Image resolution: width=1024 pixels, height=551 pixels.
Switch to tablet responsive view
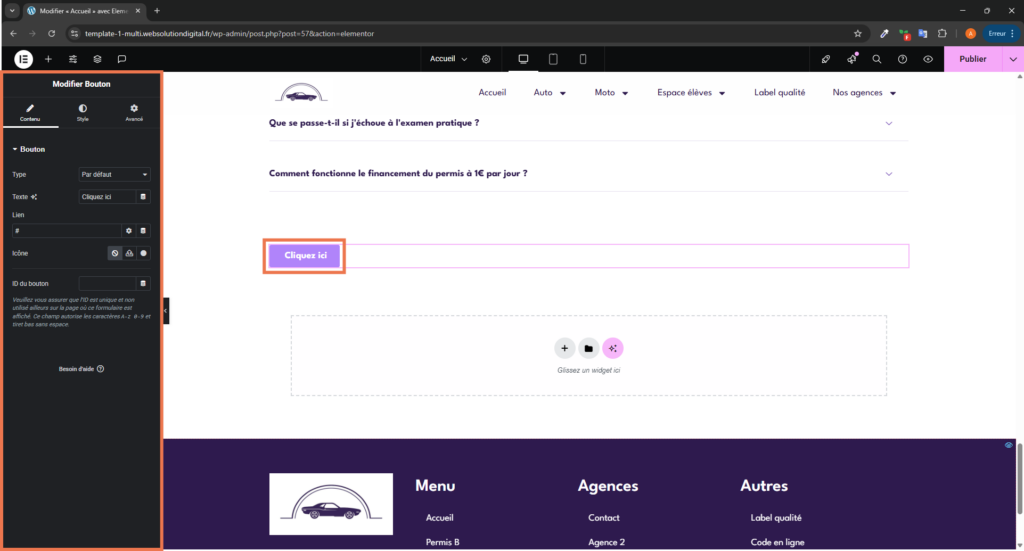[553, 59]
